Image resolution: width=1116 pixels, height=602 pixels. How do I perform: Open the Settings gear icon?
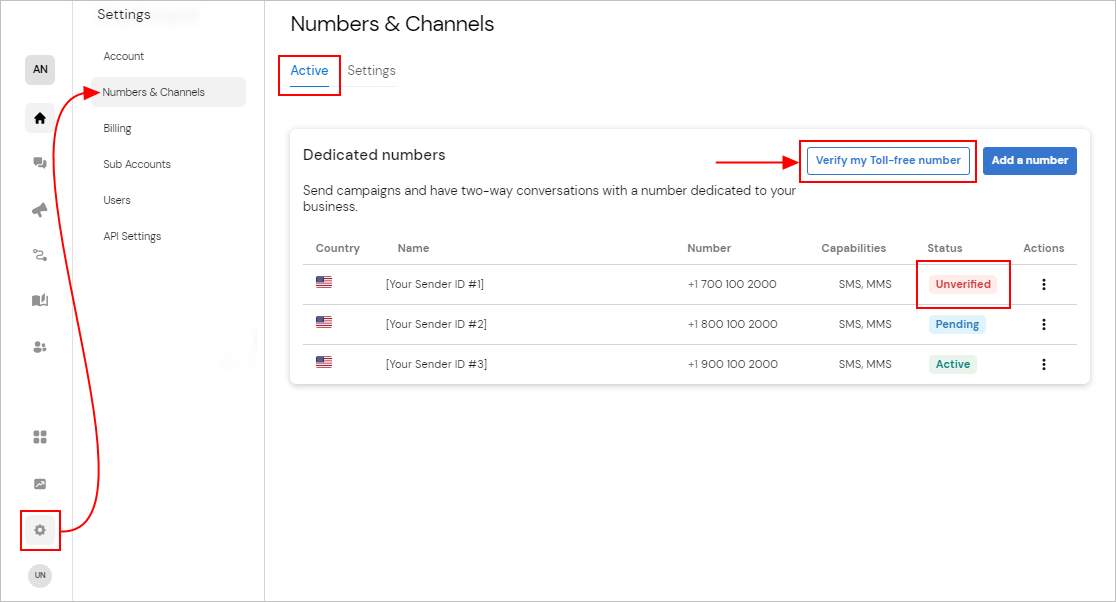(x=40, y=531)
